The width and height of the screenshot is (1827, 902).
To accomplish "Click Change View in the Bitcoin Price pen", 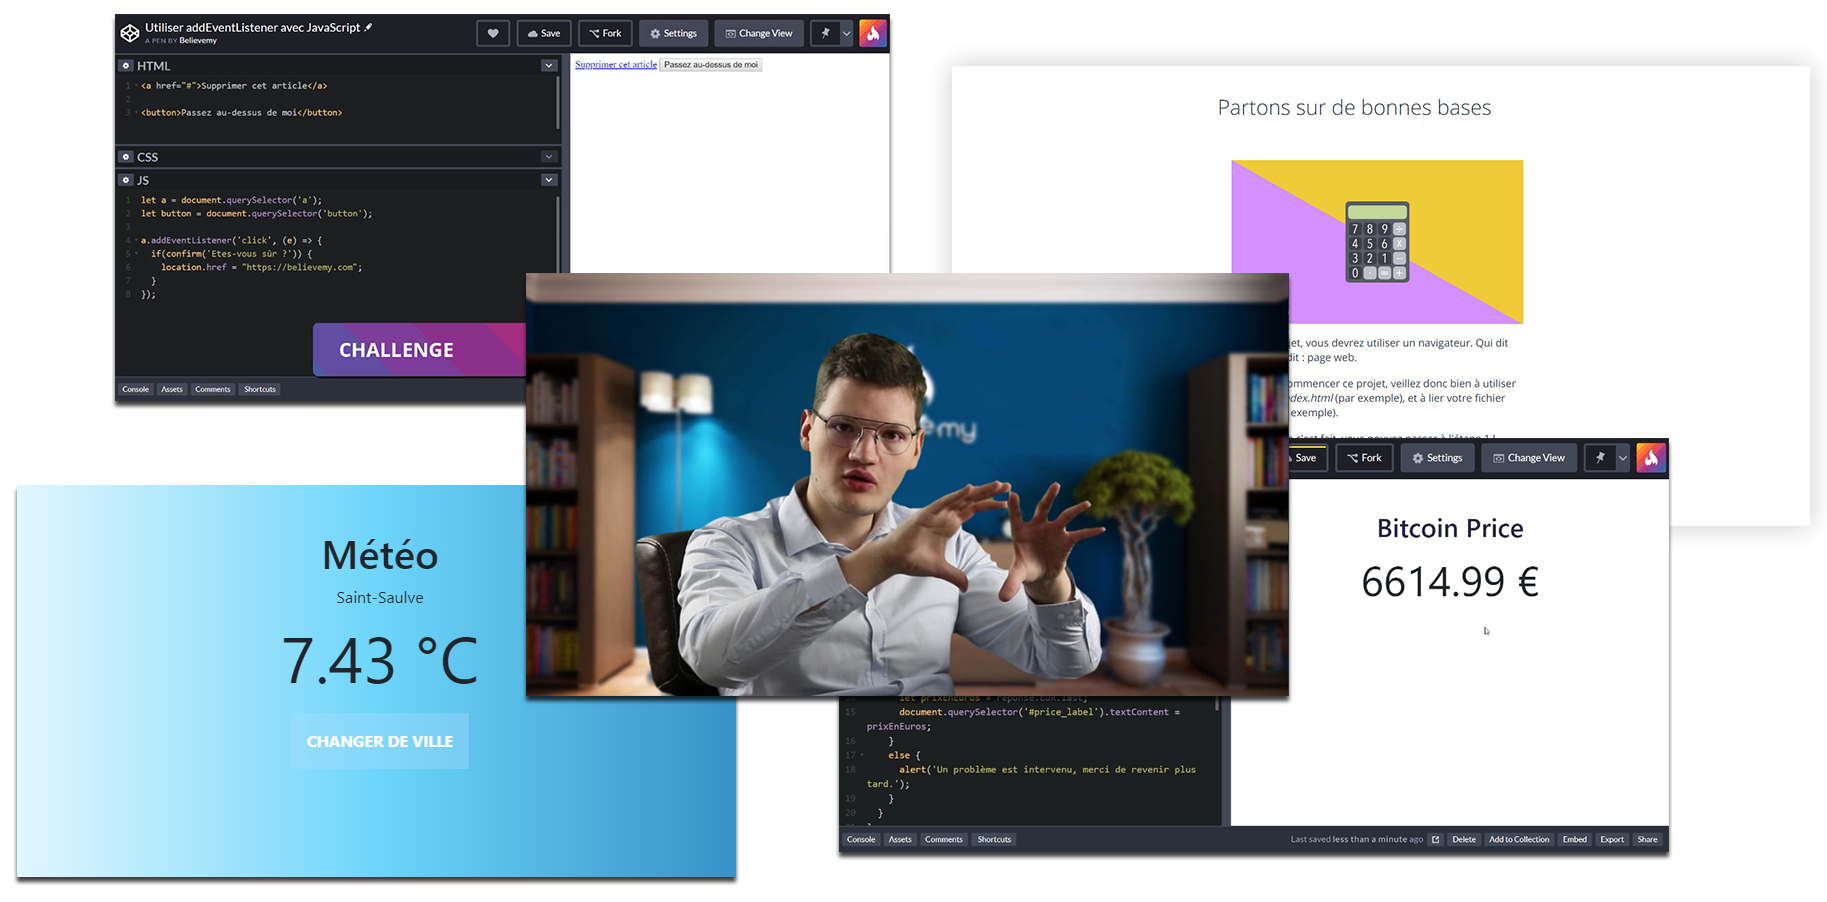I will tap(1529, 458).
